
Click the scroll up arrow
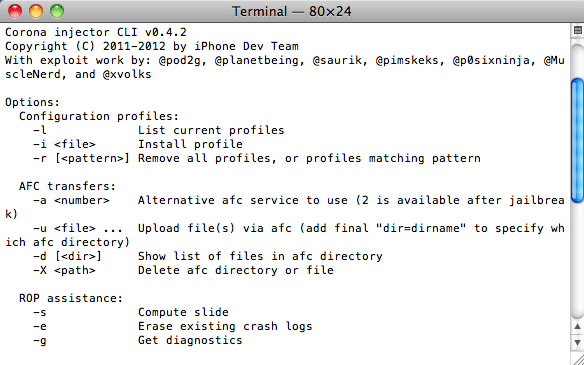click(577, 327)
